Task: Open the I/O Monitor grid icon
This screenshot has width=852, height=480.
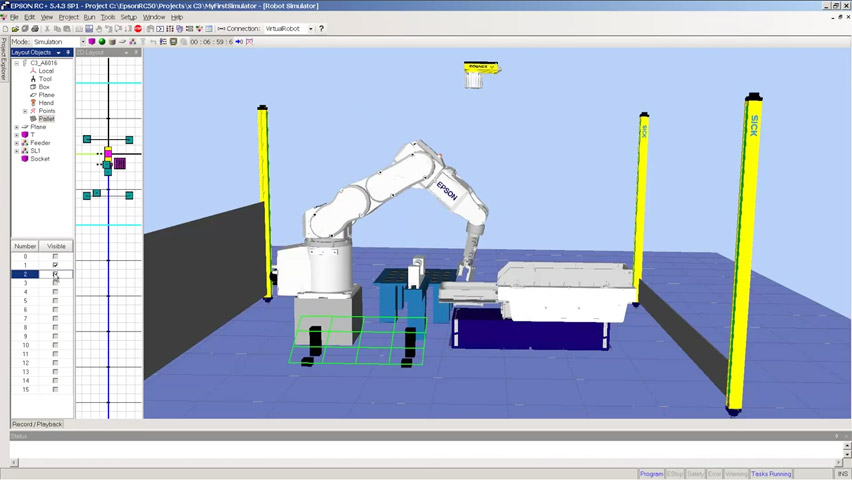Action: click(x=170, y=29)
